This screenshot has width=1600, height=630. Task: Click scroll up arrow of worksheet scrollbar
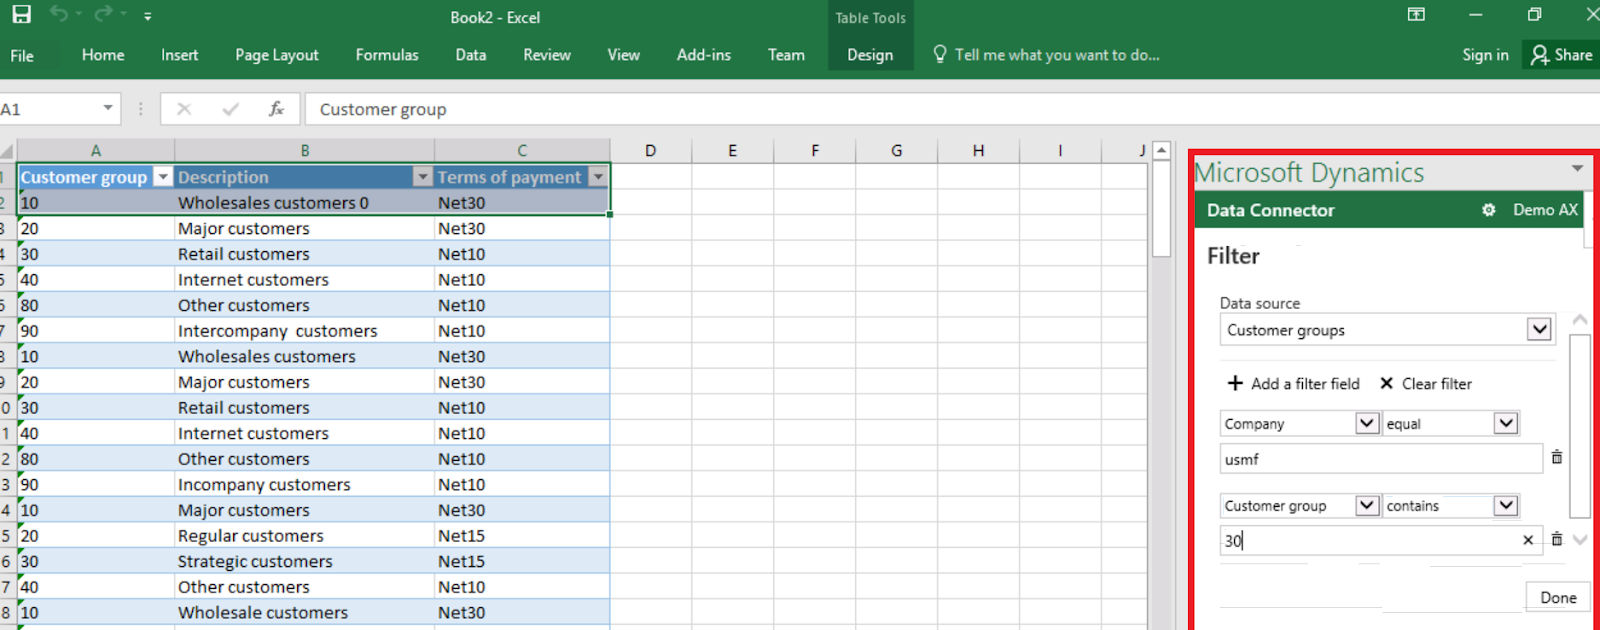(x=1161, y=151)
